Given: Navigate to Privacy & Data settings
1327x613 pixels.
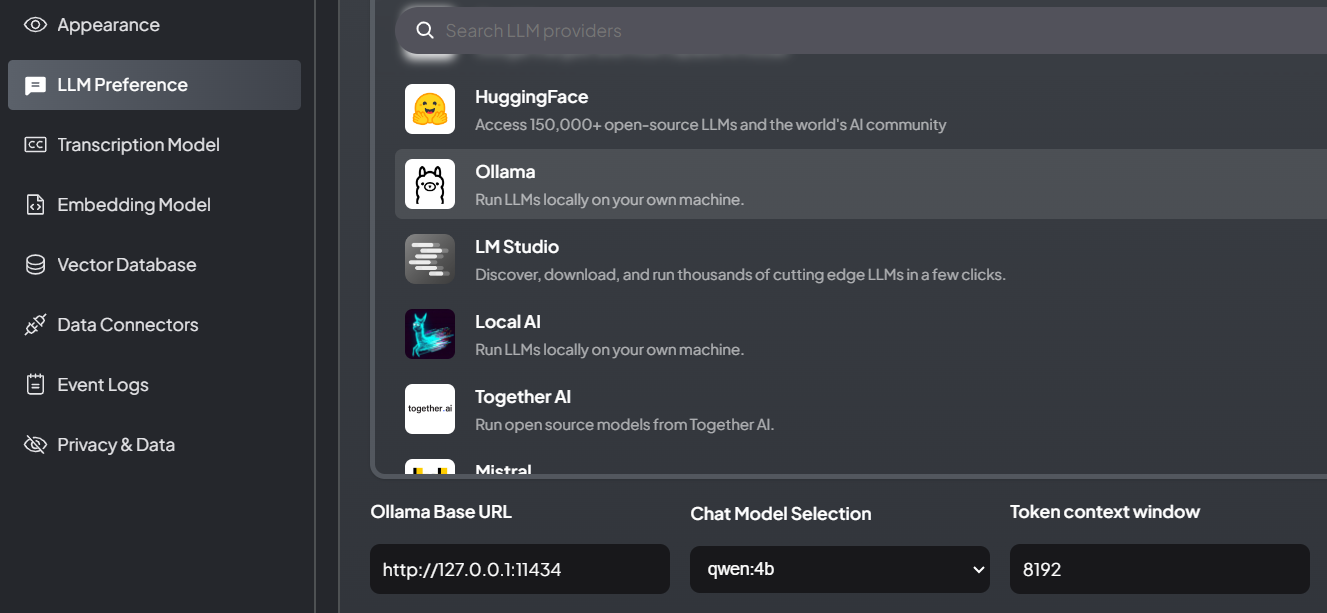Looking at the screenshot, I should point(116,445).
